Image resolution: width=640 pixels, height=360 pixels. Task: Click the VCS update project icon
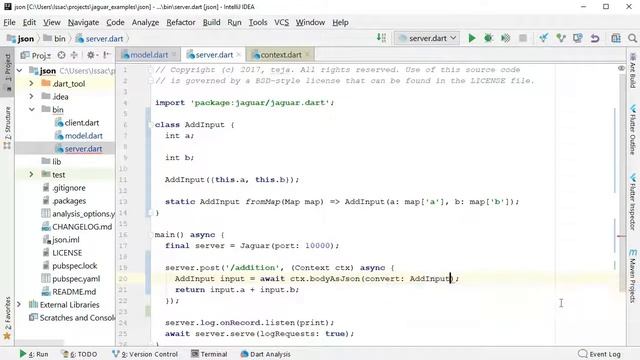pyautogui.click(x=544, y=38)
